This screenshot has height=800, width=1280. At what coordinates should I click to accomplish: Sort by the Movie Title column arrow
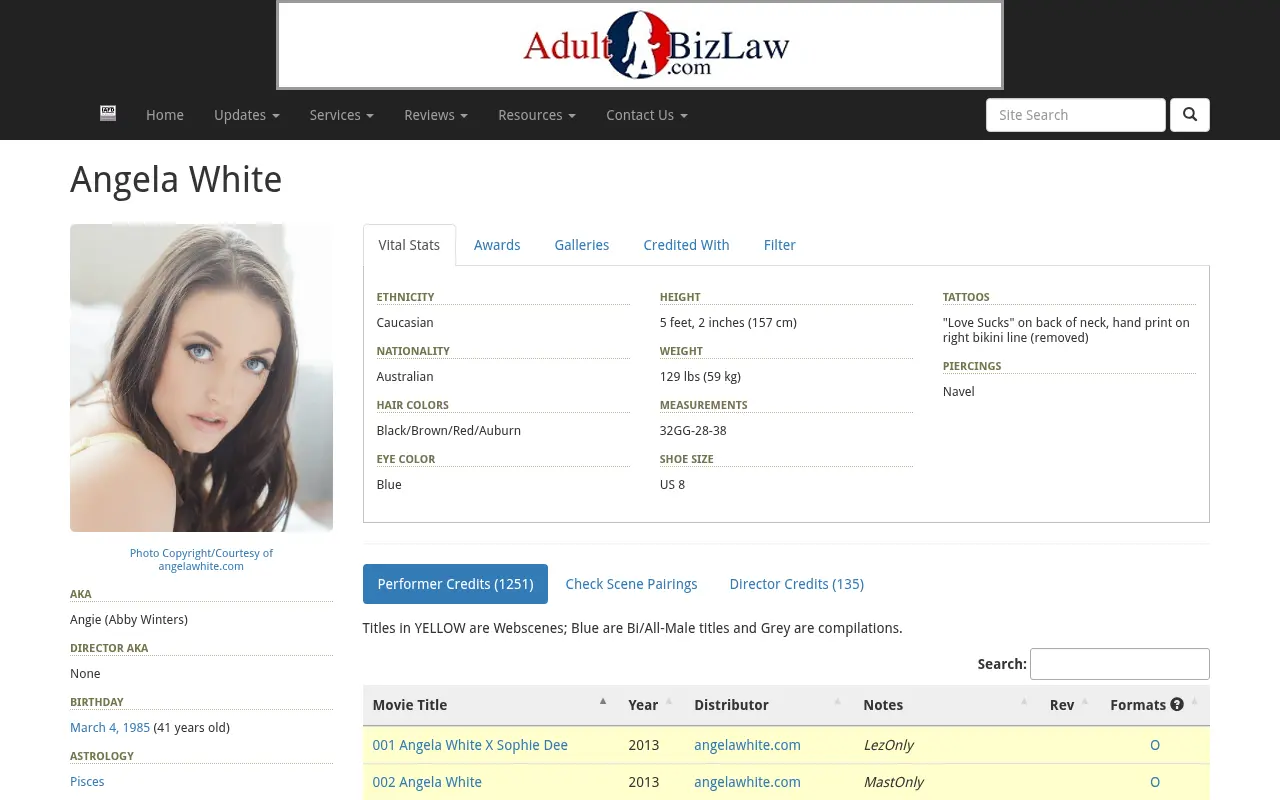coord(603,702)
